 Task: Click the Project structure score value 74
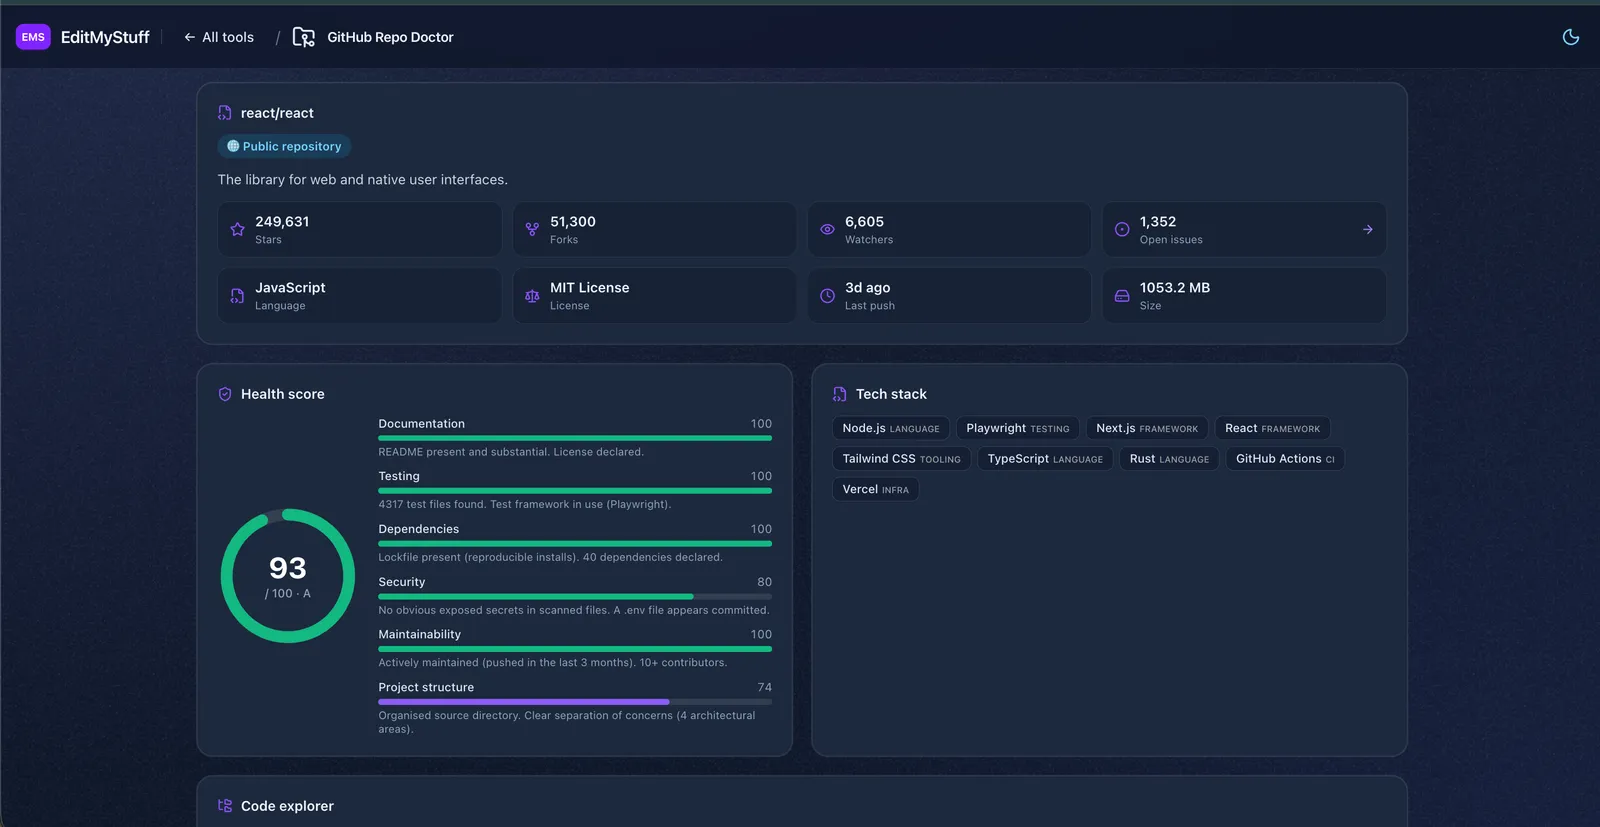[765, 687]
